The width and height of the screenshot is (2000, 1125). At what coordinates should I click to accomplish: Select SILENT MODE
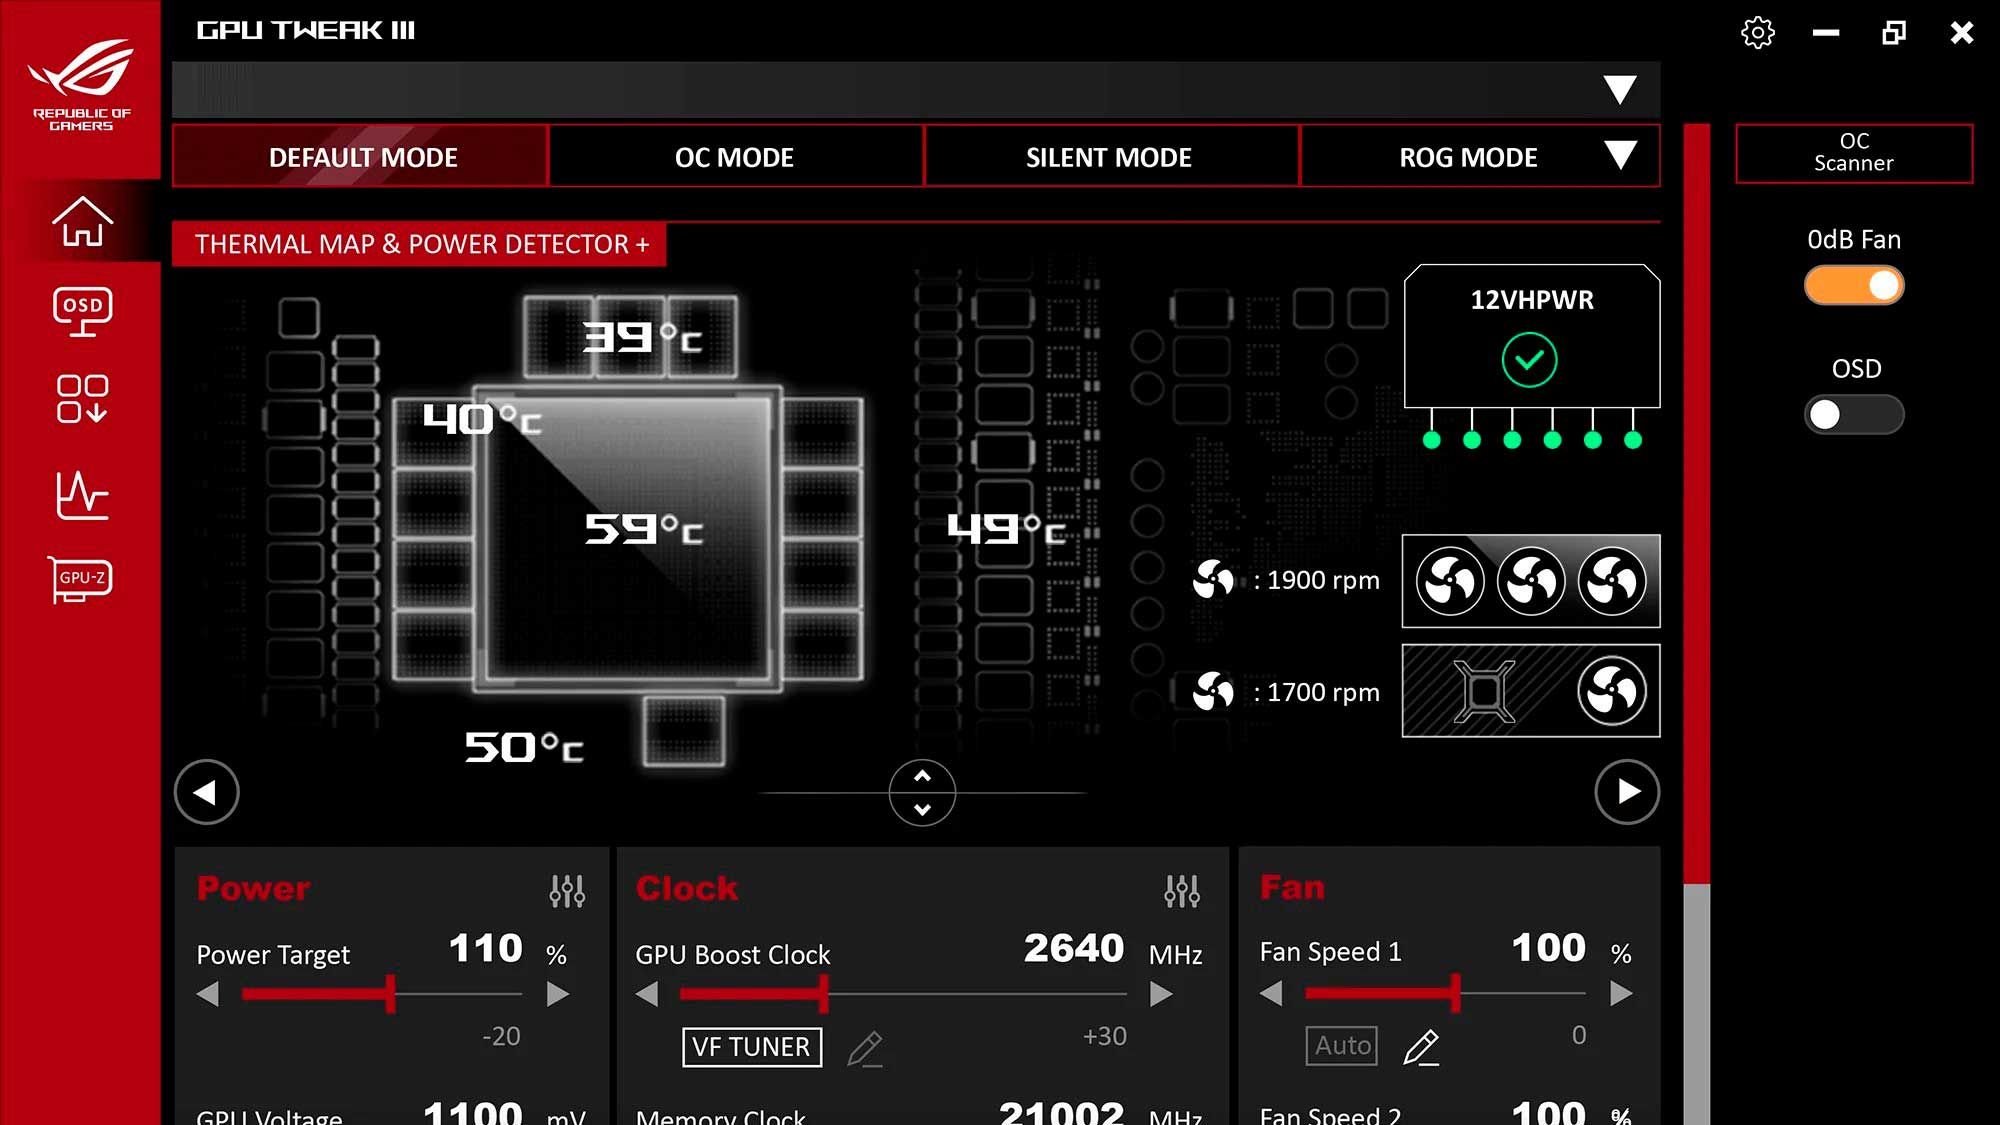pos(1108,157)
